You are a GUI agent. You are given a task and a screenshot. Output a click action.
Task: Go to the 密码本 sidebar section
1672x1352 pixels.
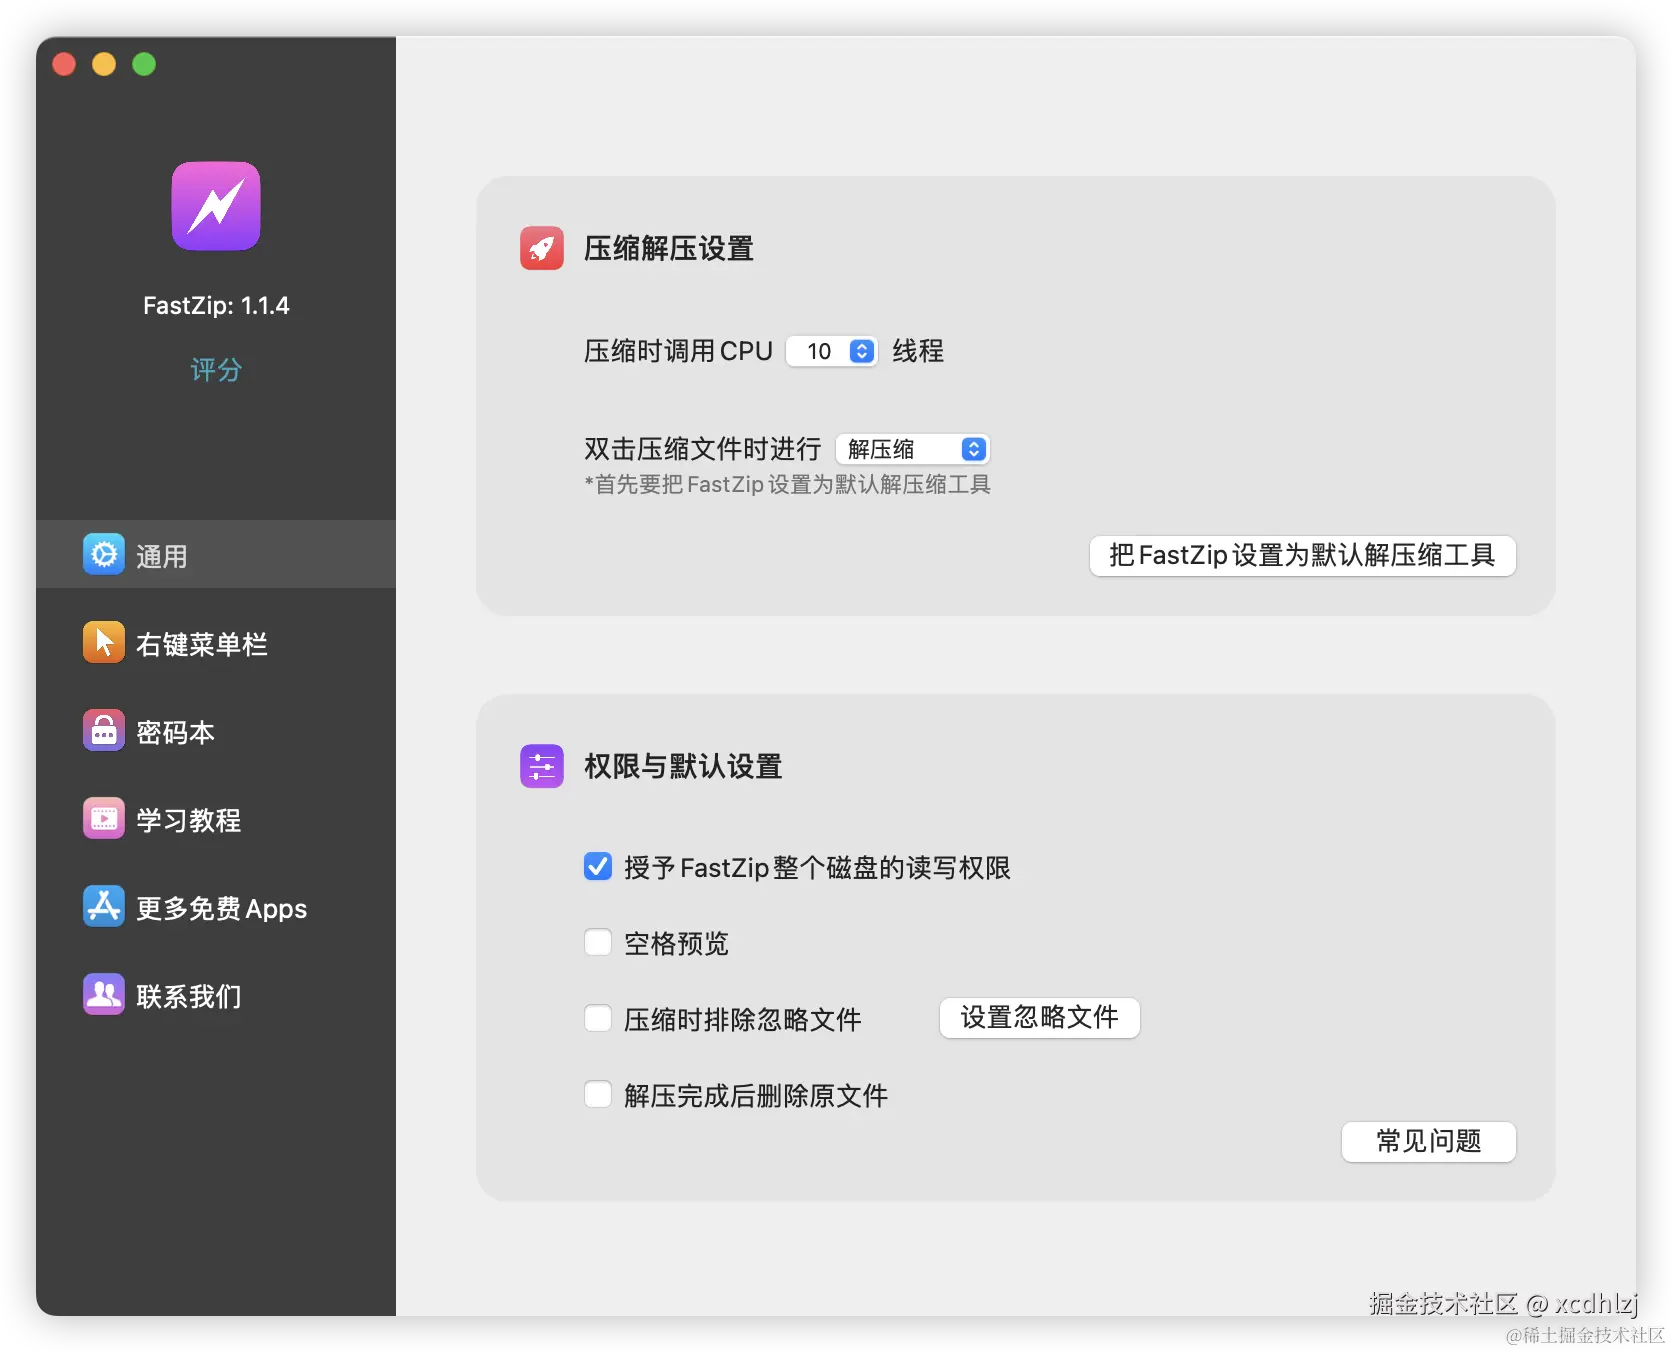coord(216,730)
